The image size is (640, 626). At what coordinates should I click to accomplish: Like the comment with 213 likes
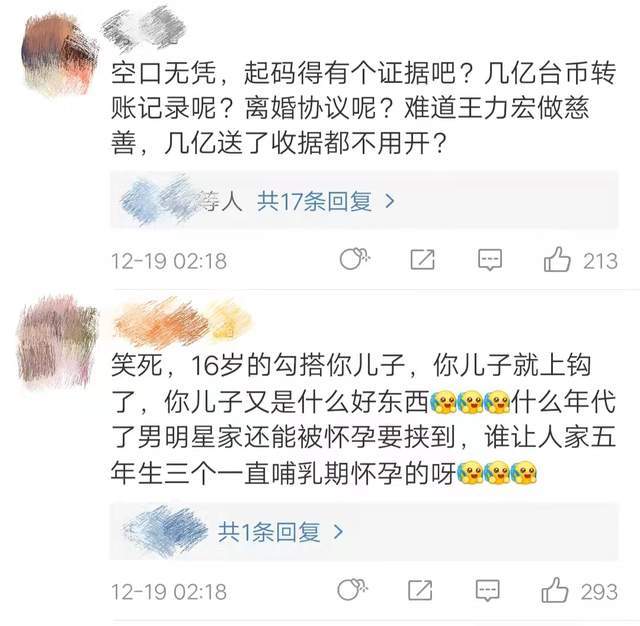[557, 260]
